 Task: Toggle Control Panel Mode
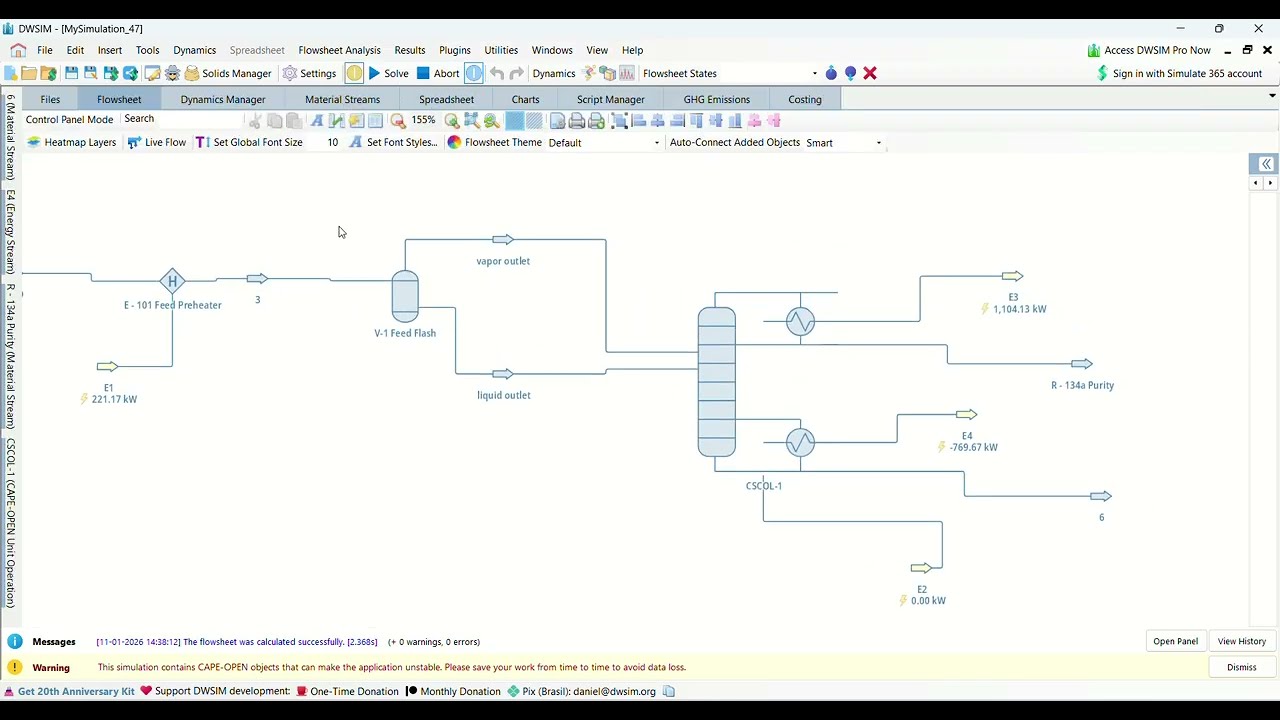point(69,119)
